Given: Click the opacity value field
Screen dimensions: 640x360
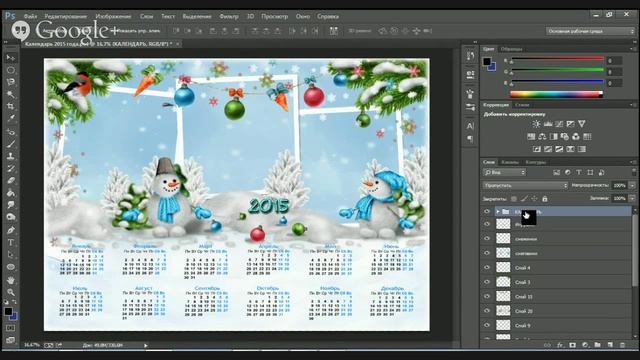Looking at the screenshot, I should click(619, 185).
